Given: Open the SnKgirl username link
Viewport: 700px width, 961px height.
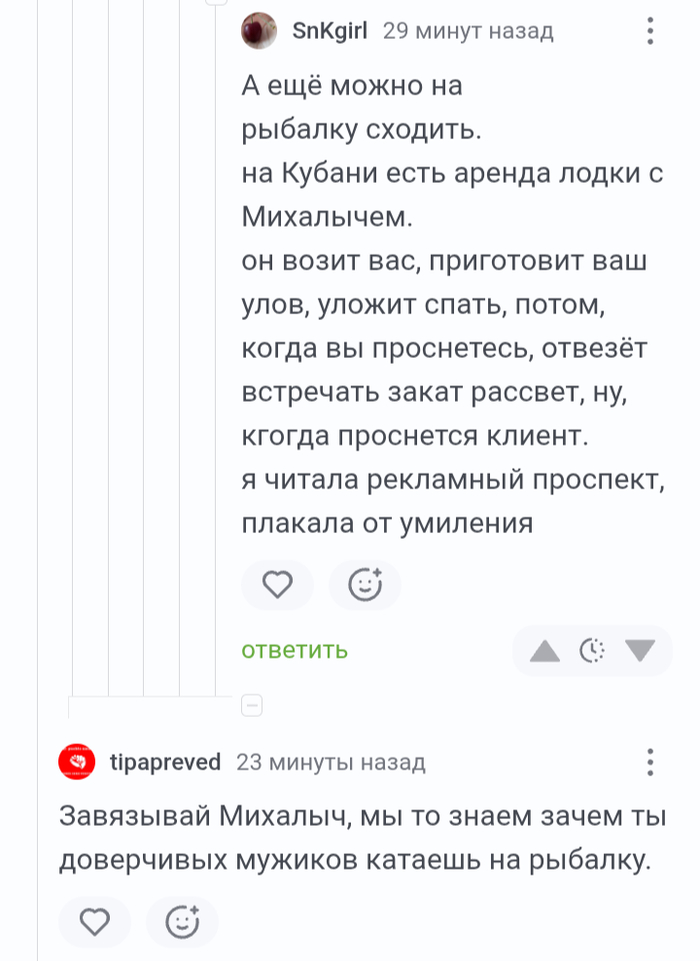Looking at the screenshot, I should (x=331, y=30).
